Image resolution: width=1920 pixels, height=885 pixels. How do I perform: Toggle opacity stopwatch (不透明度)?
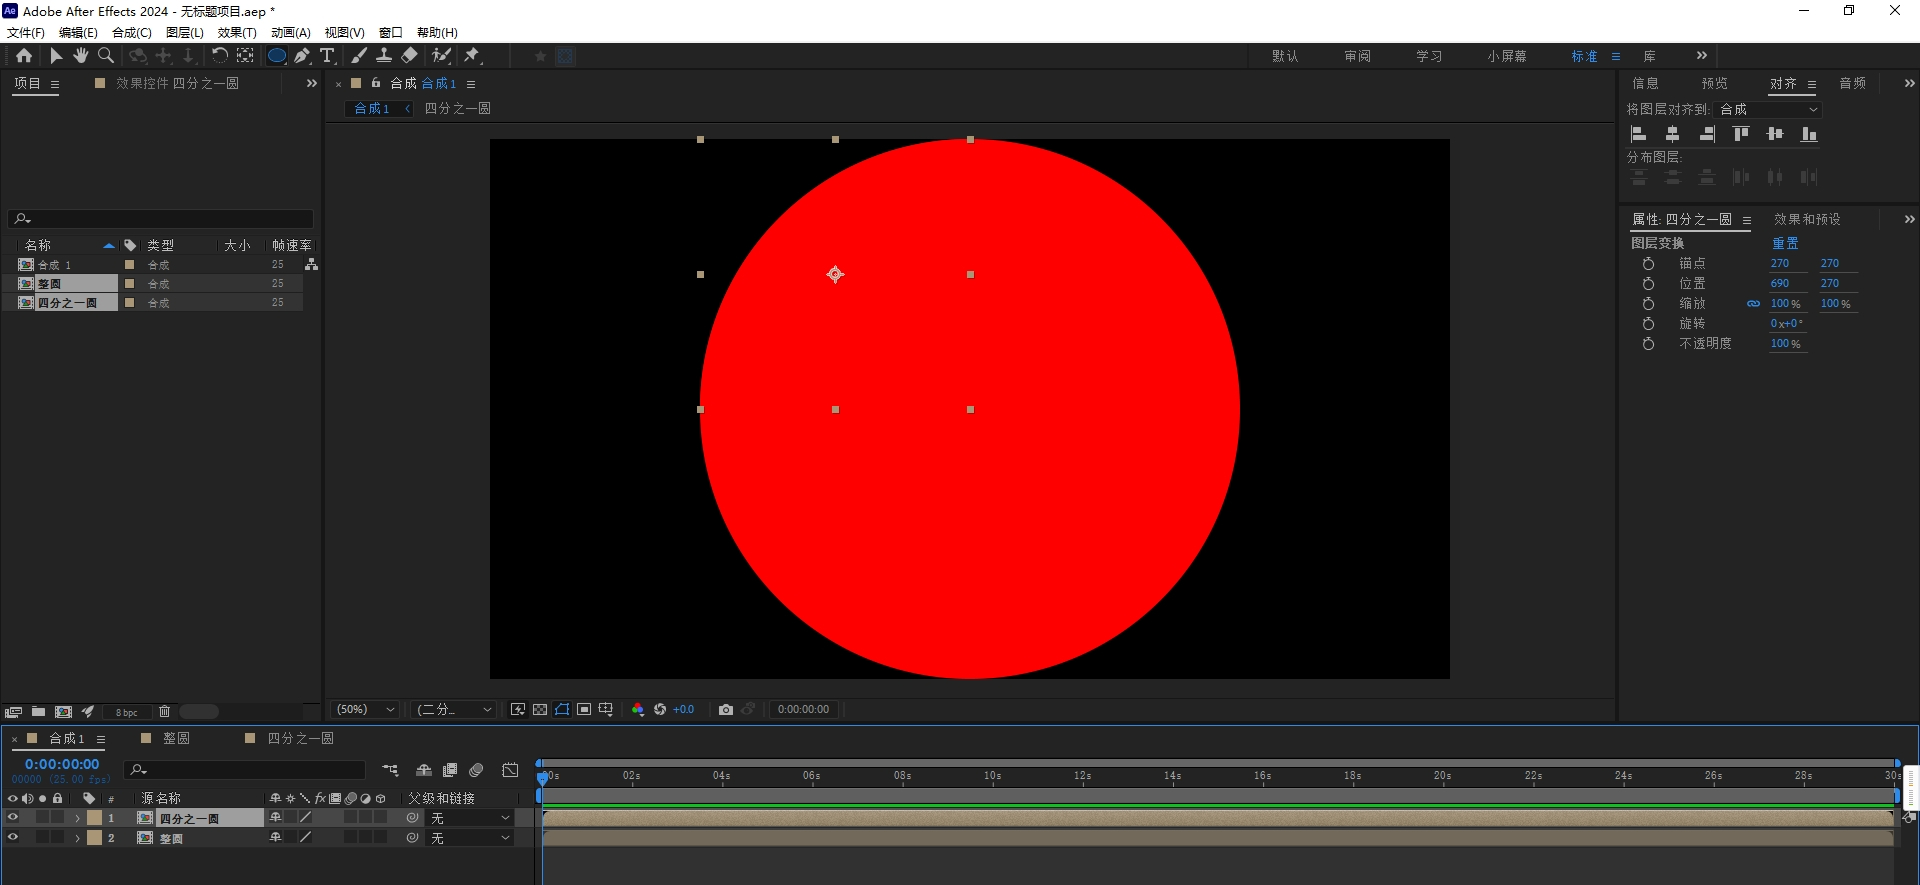1648,344
